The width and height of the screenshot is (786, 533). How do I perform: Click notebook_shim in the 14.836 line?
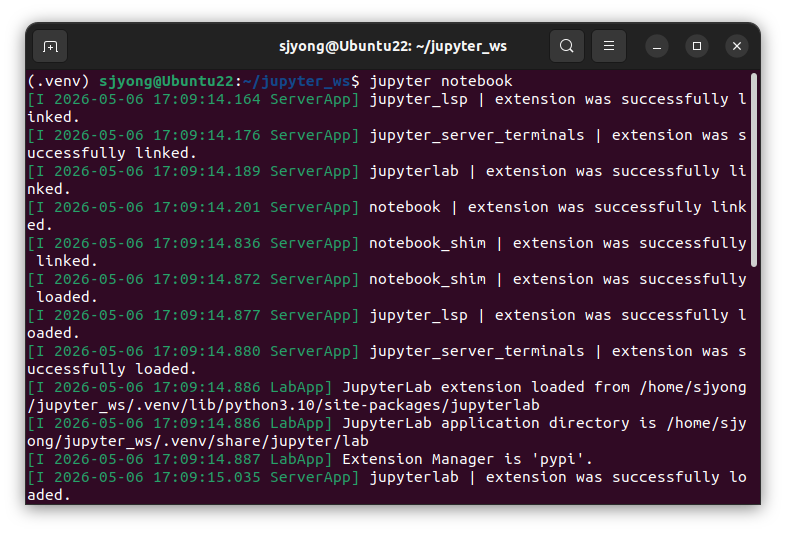click(428, 243)
